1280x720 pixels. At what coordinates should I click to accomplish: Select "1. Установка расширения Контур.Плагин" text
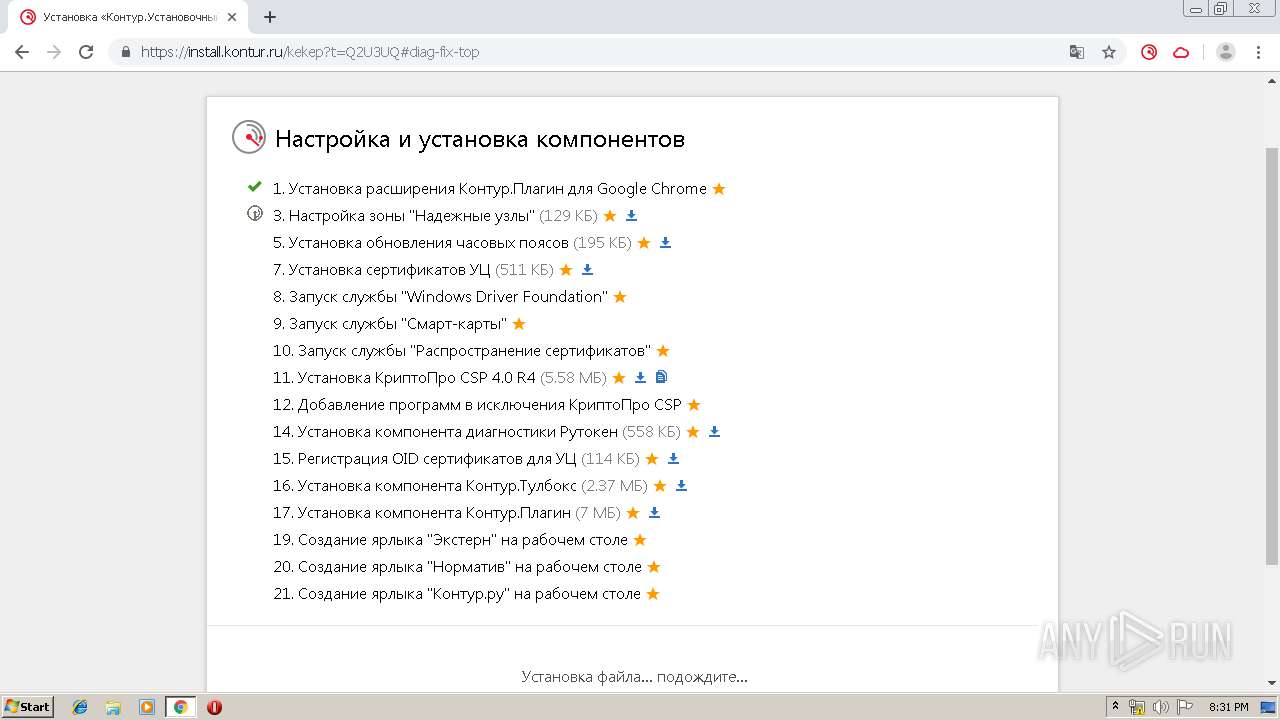pos(490,188)
